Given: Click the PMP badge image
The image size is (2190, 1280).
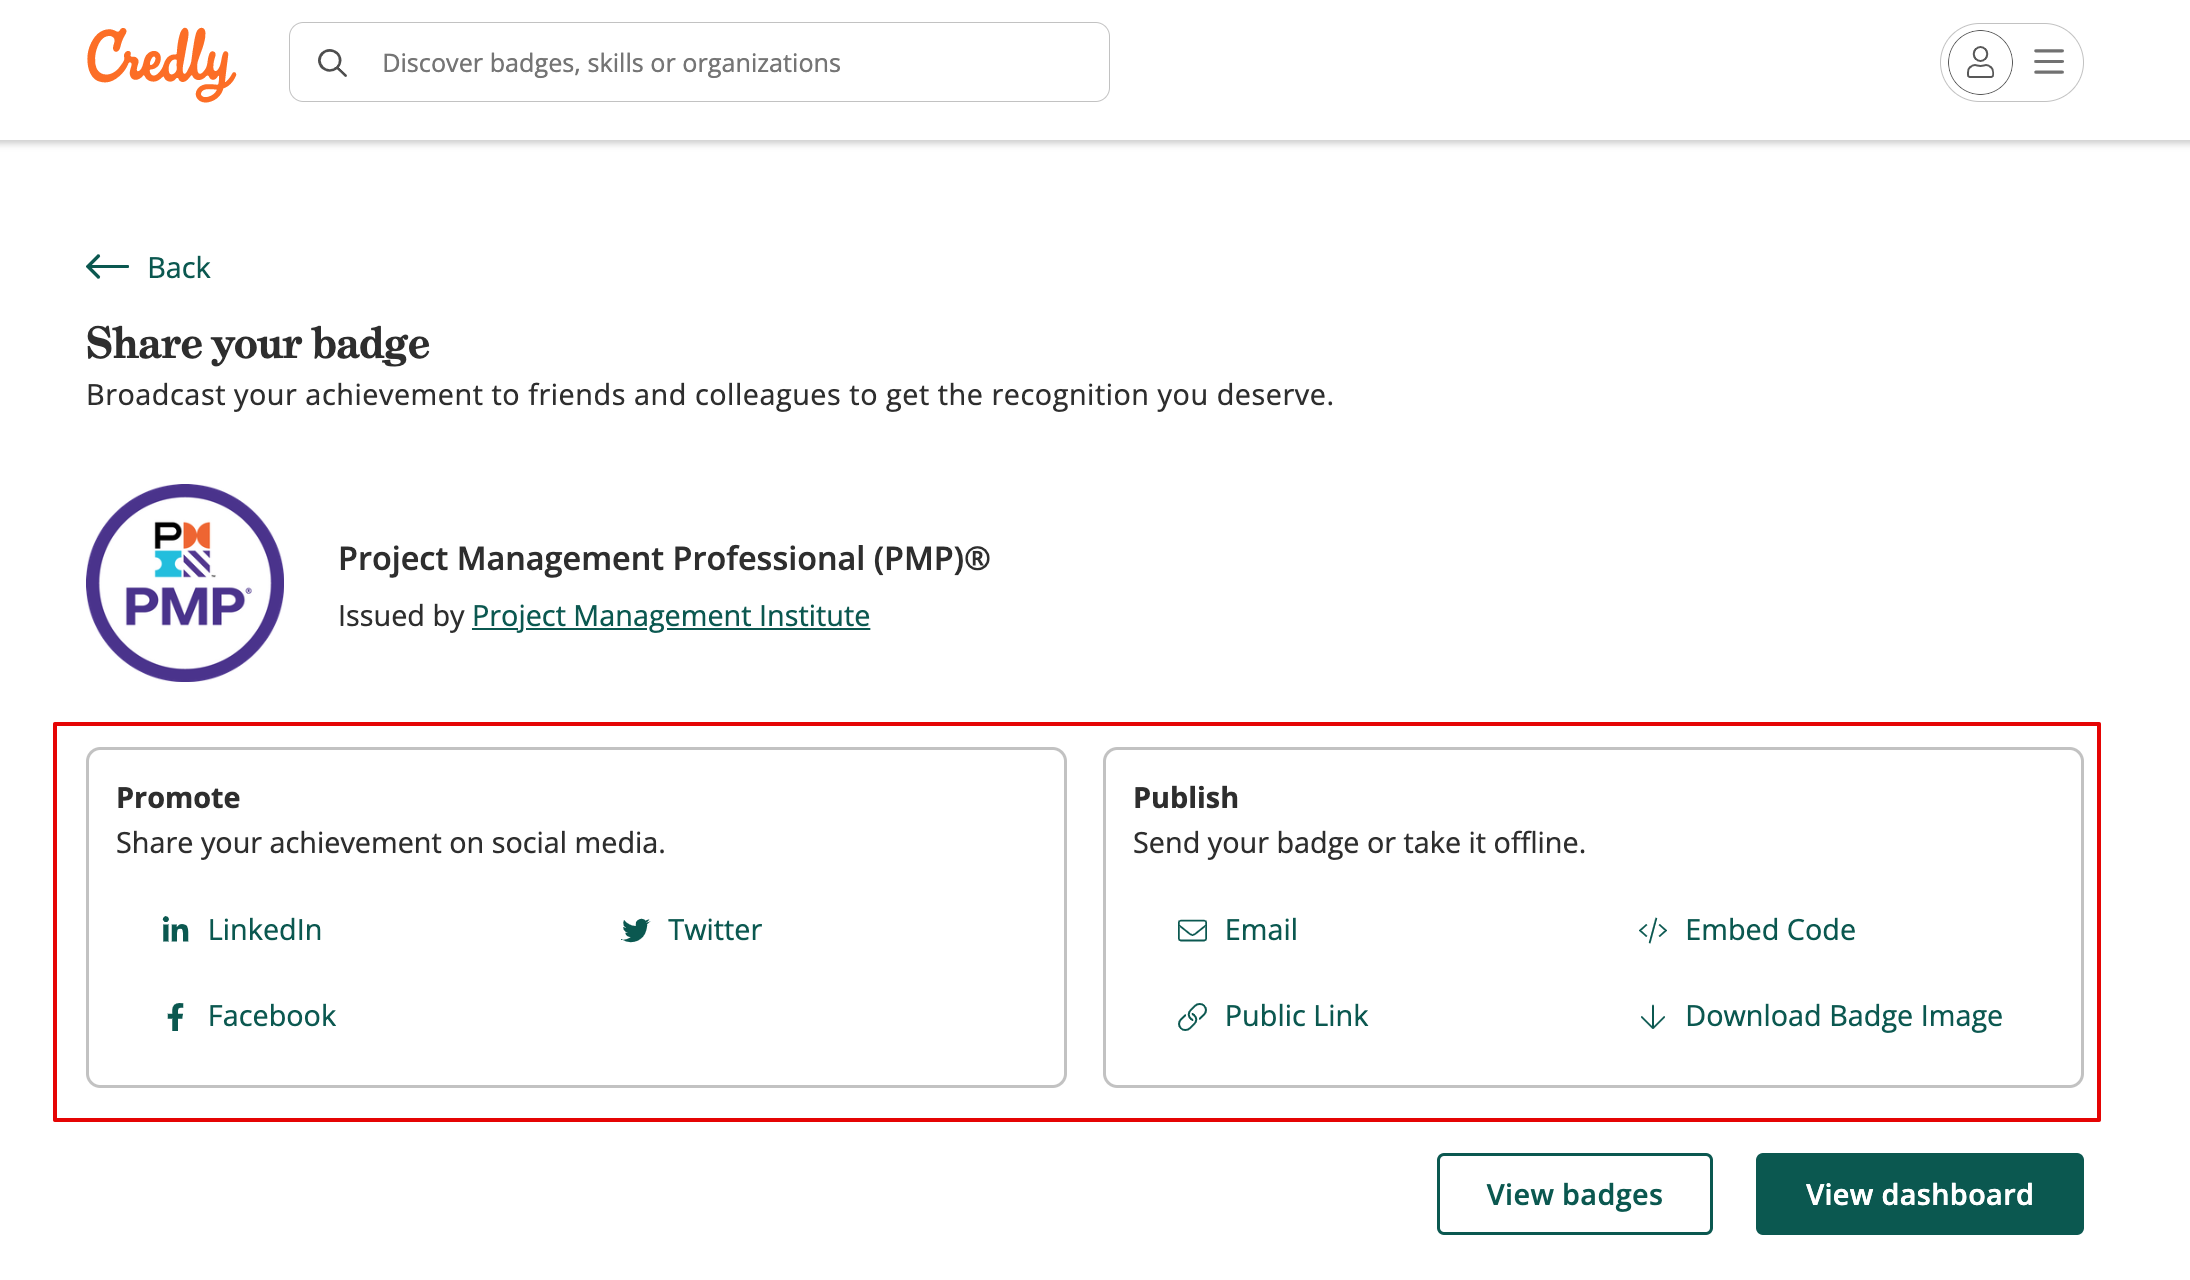Looking at the screenshot, I should click(x=185, y=583).
